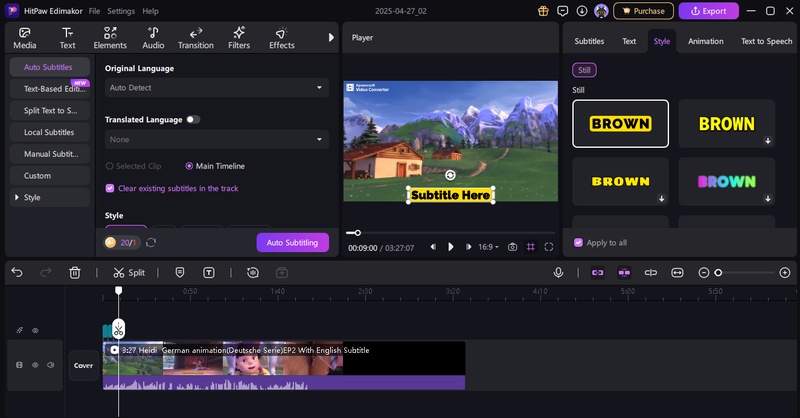This screenshot has width=800, height=418.
Task: Select the Selected Clip radio button
Action: point(109,166)
